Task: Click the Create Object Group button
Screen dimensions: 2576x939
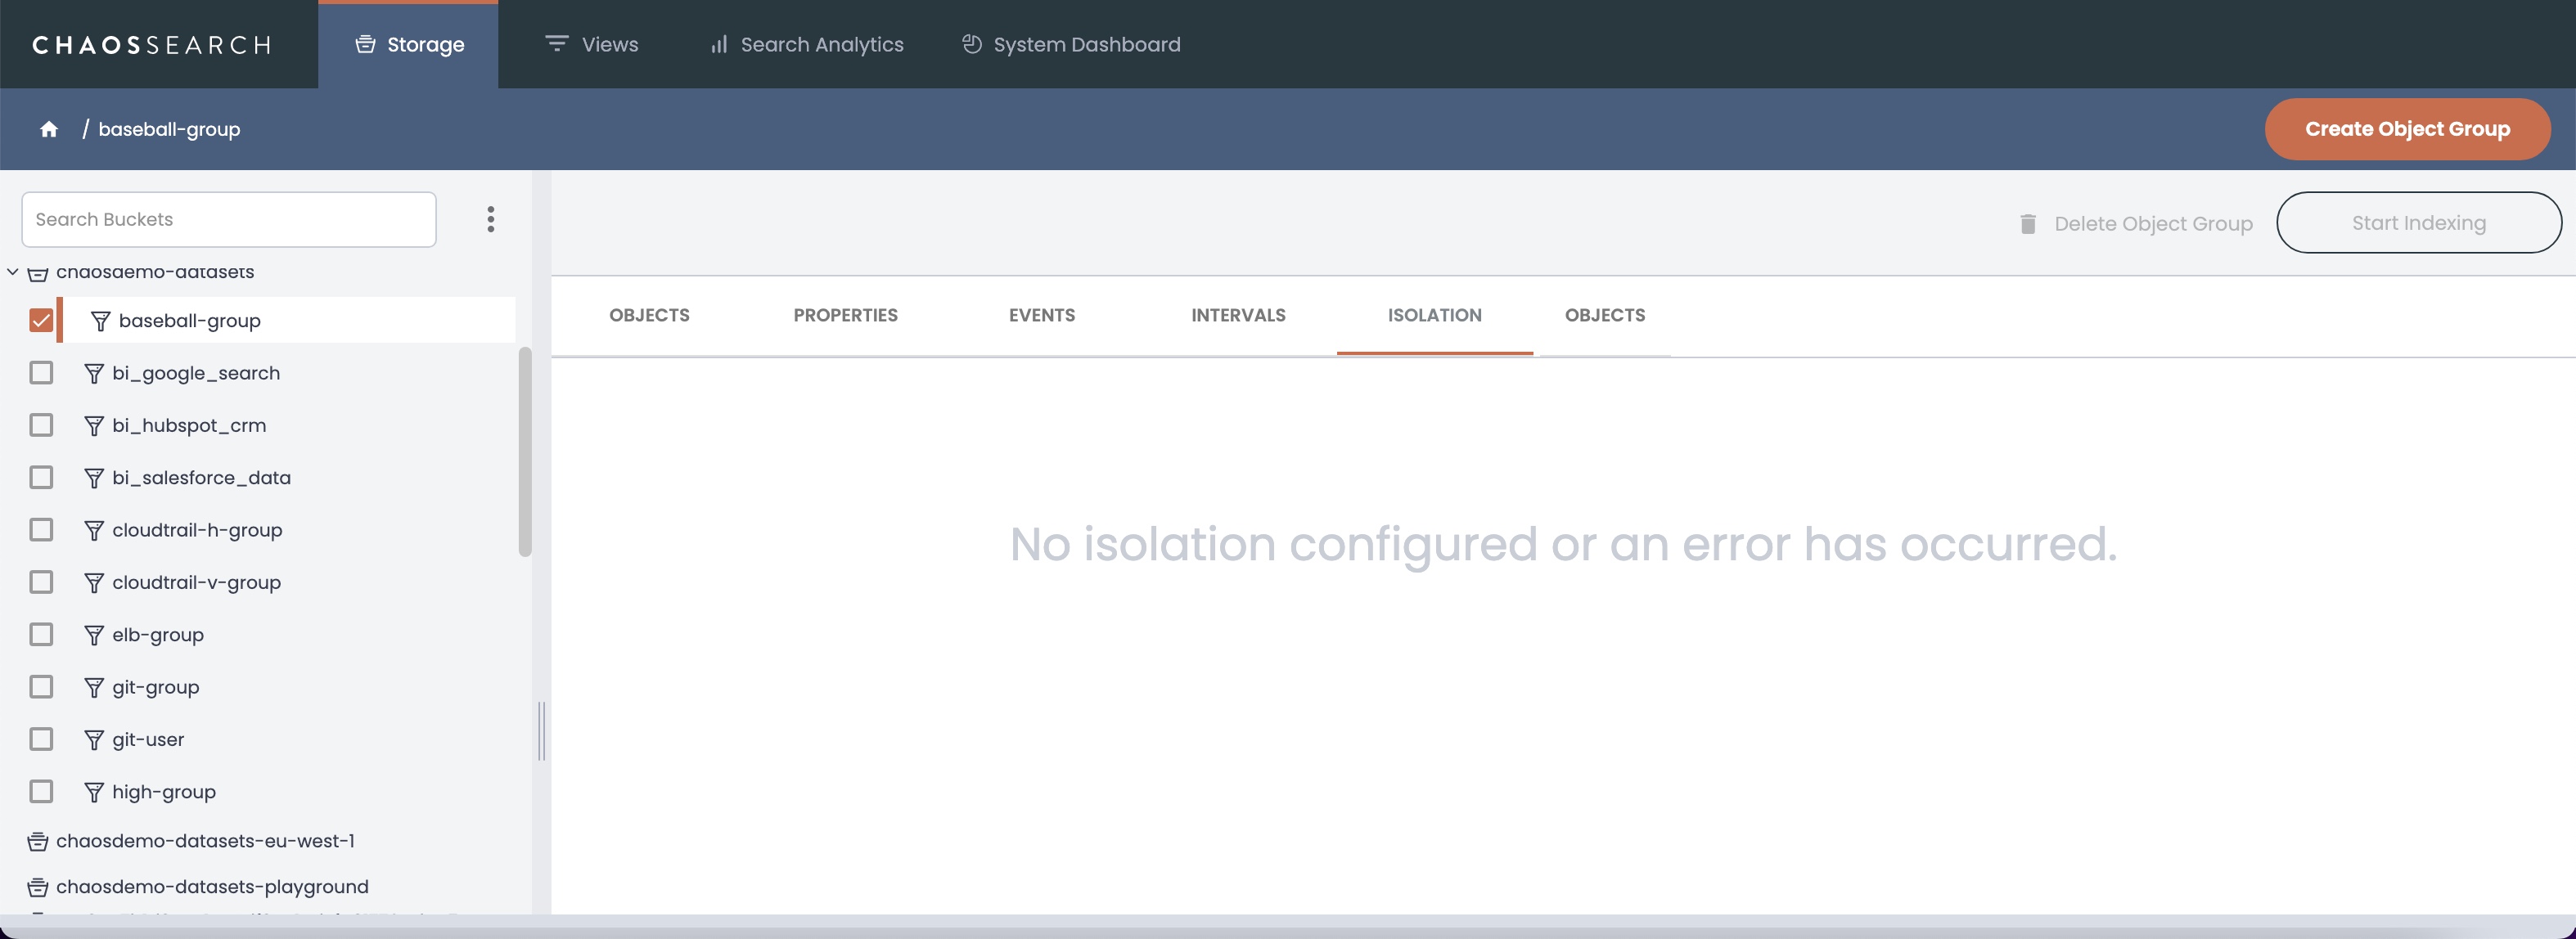Action: point(2406,129)
